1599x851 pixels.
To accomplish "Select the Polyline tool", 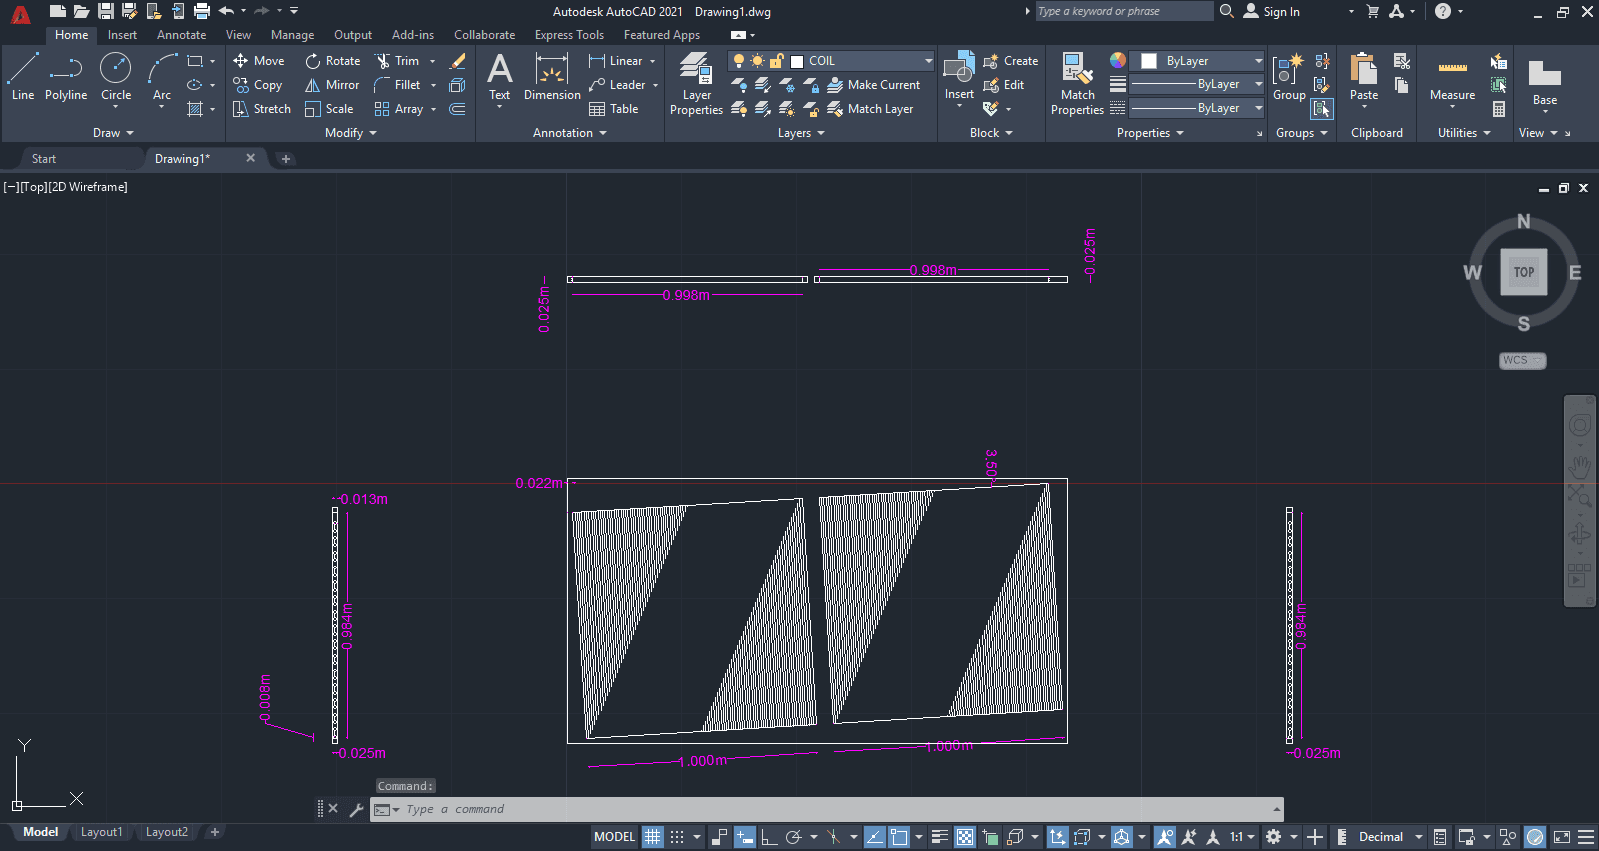I will 66,77.
